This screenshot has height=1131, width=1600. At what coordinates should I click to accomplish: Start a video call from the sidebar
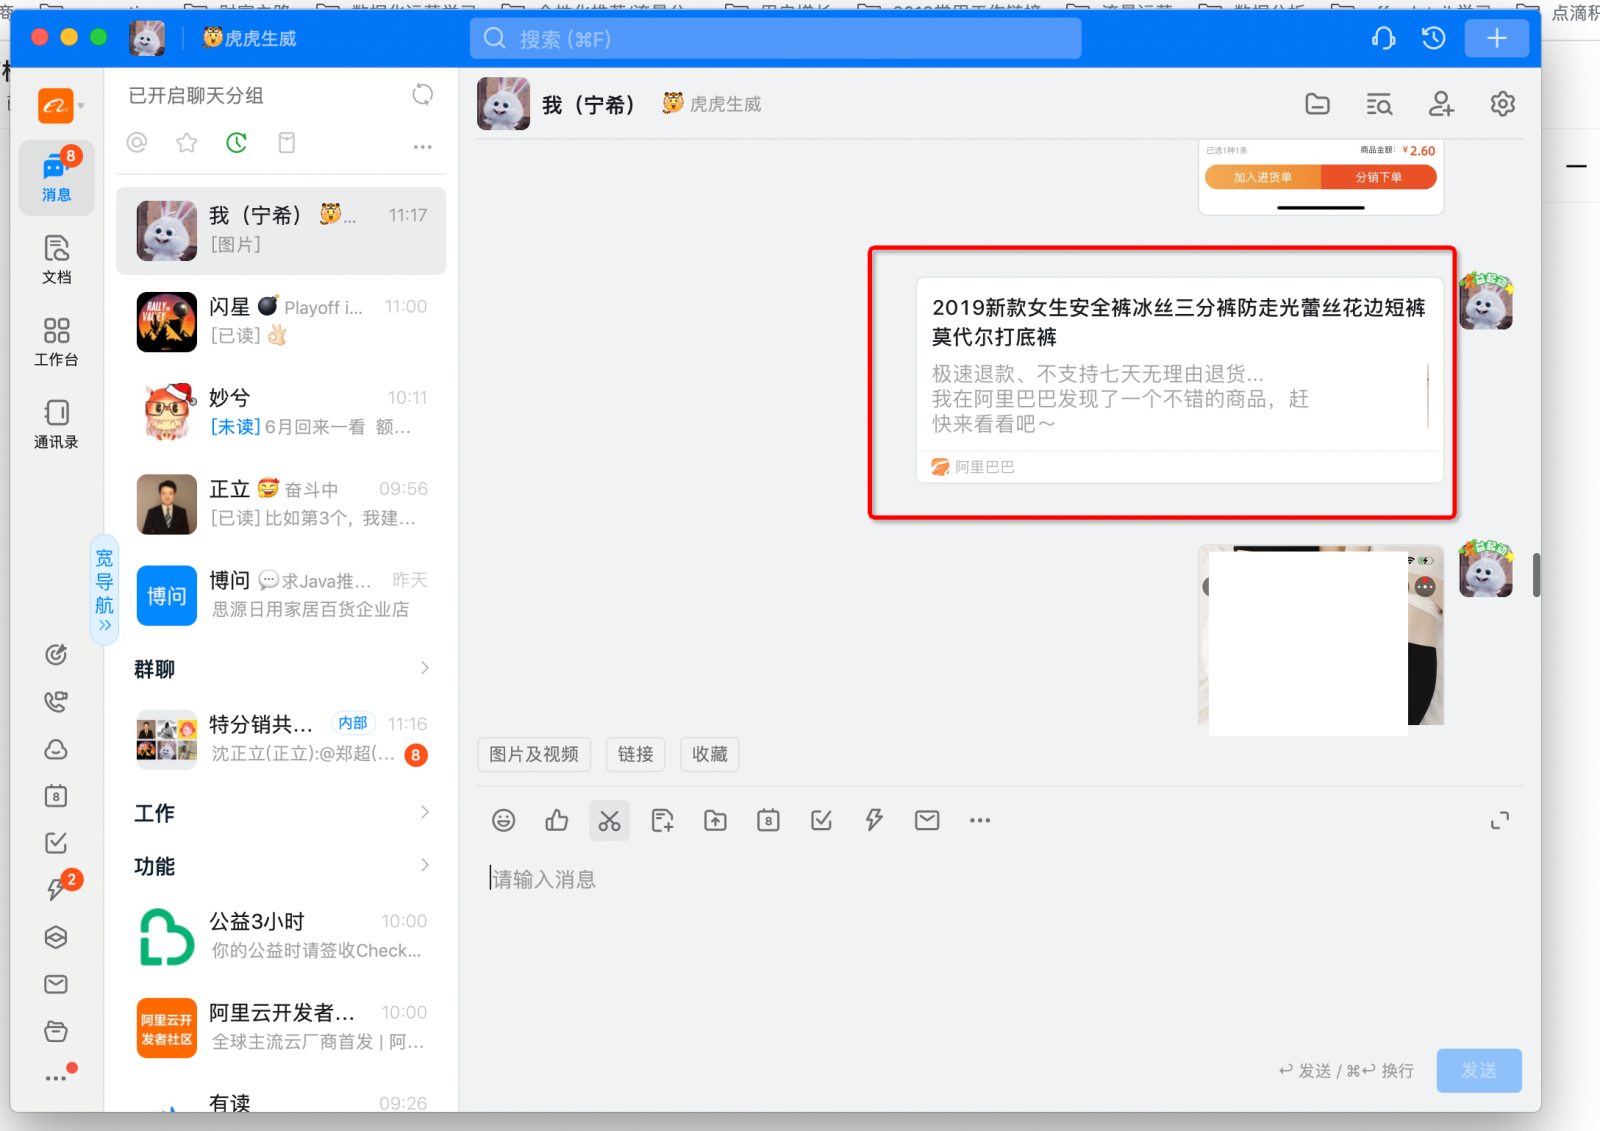point(56,701)
